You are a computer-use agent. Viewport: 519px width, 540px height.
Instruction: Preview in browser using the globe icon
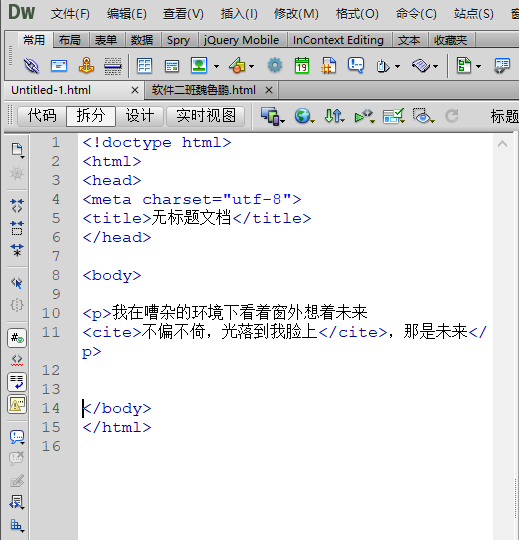(x=304, y=116)
